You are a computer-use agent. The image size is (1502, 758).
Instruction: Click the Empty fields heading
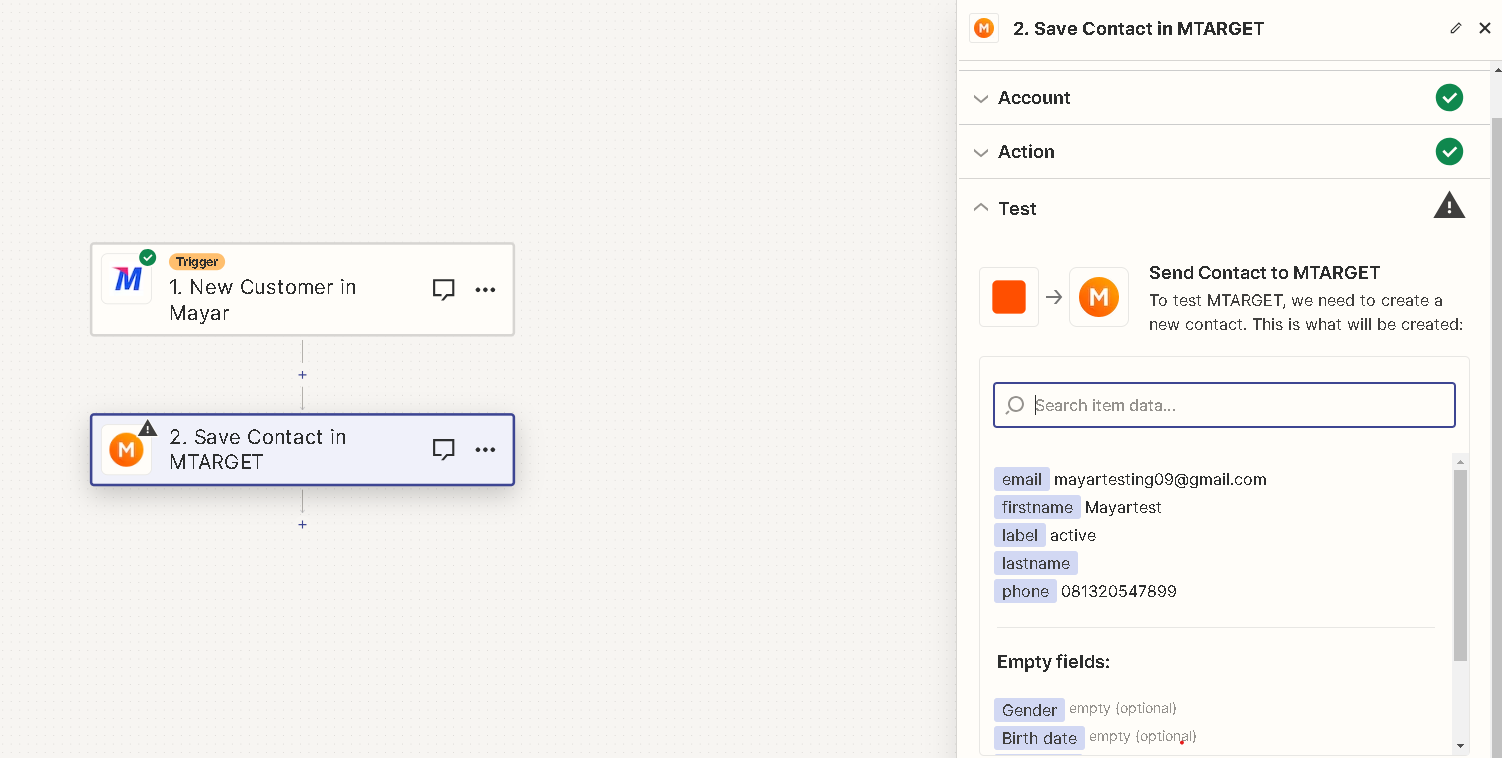1053,662
